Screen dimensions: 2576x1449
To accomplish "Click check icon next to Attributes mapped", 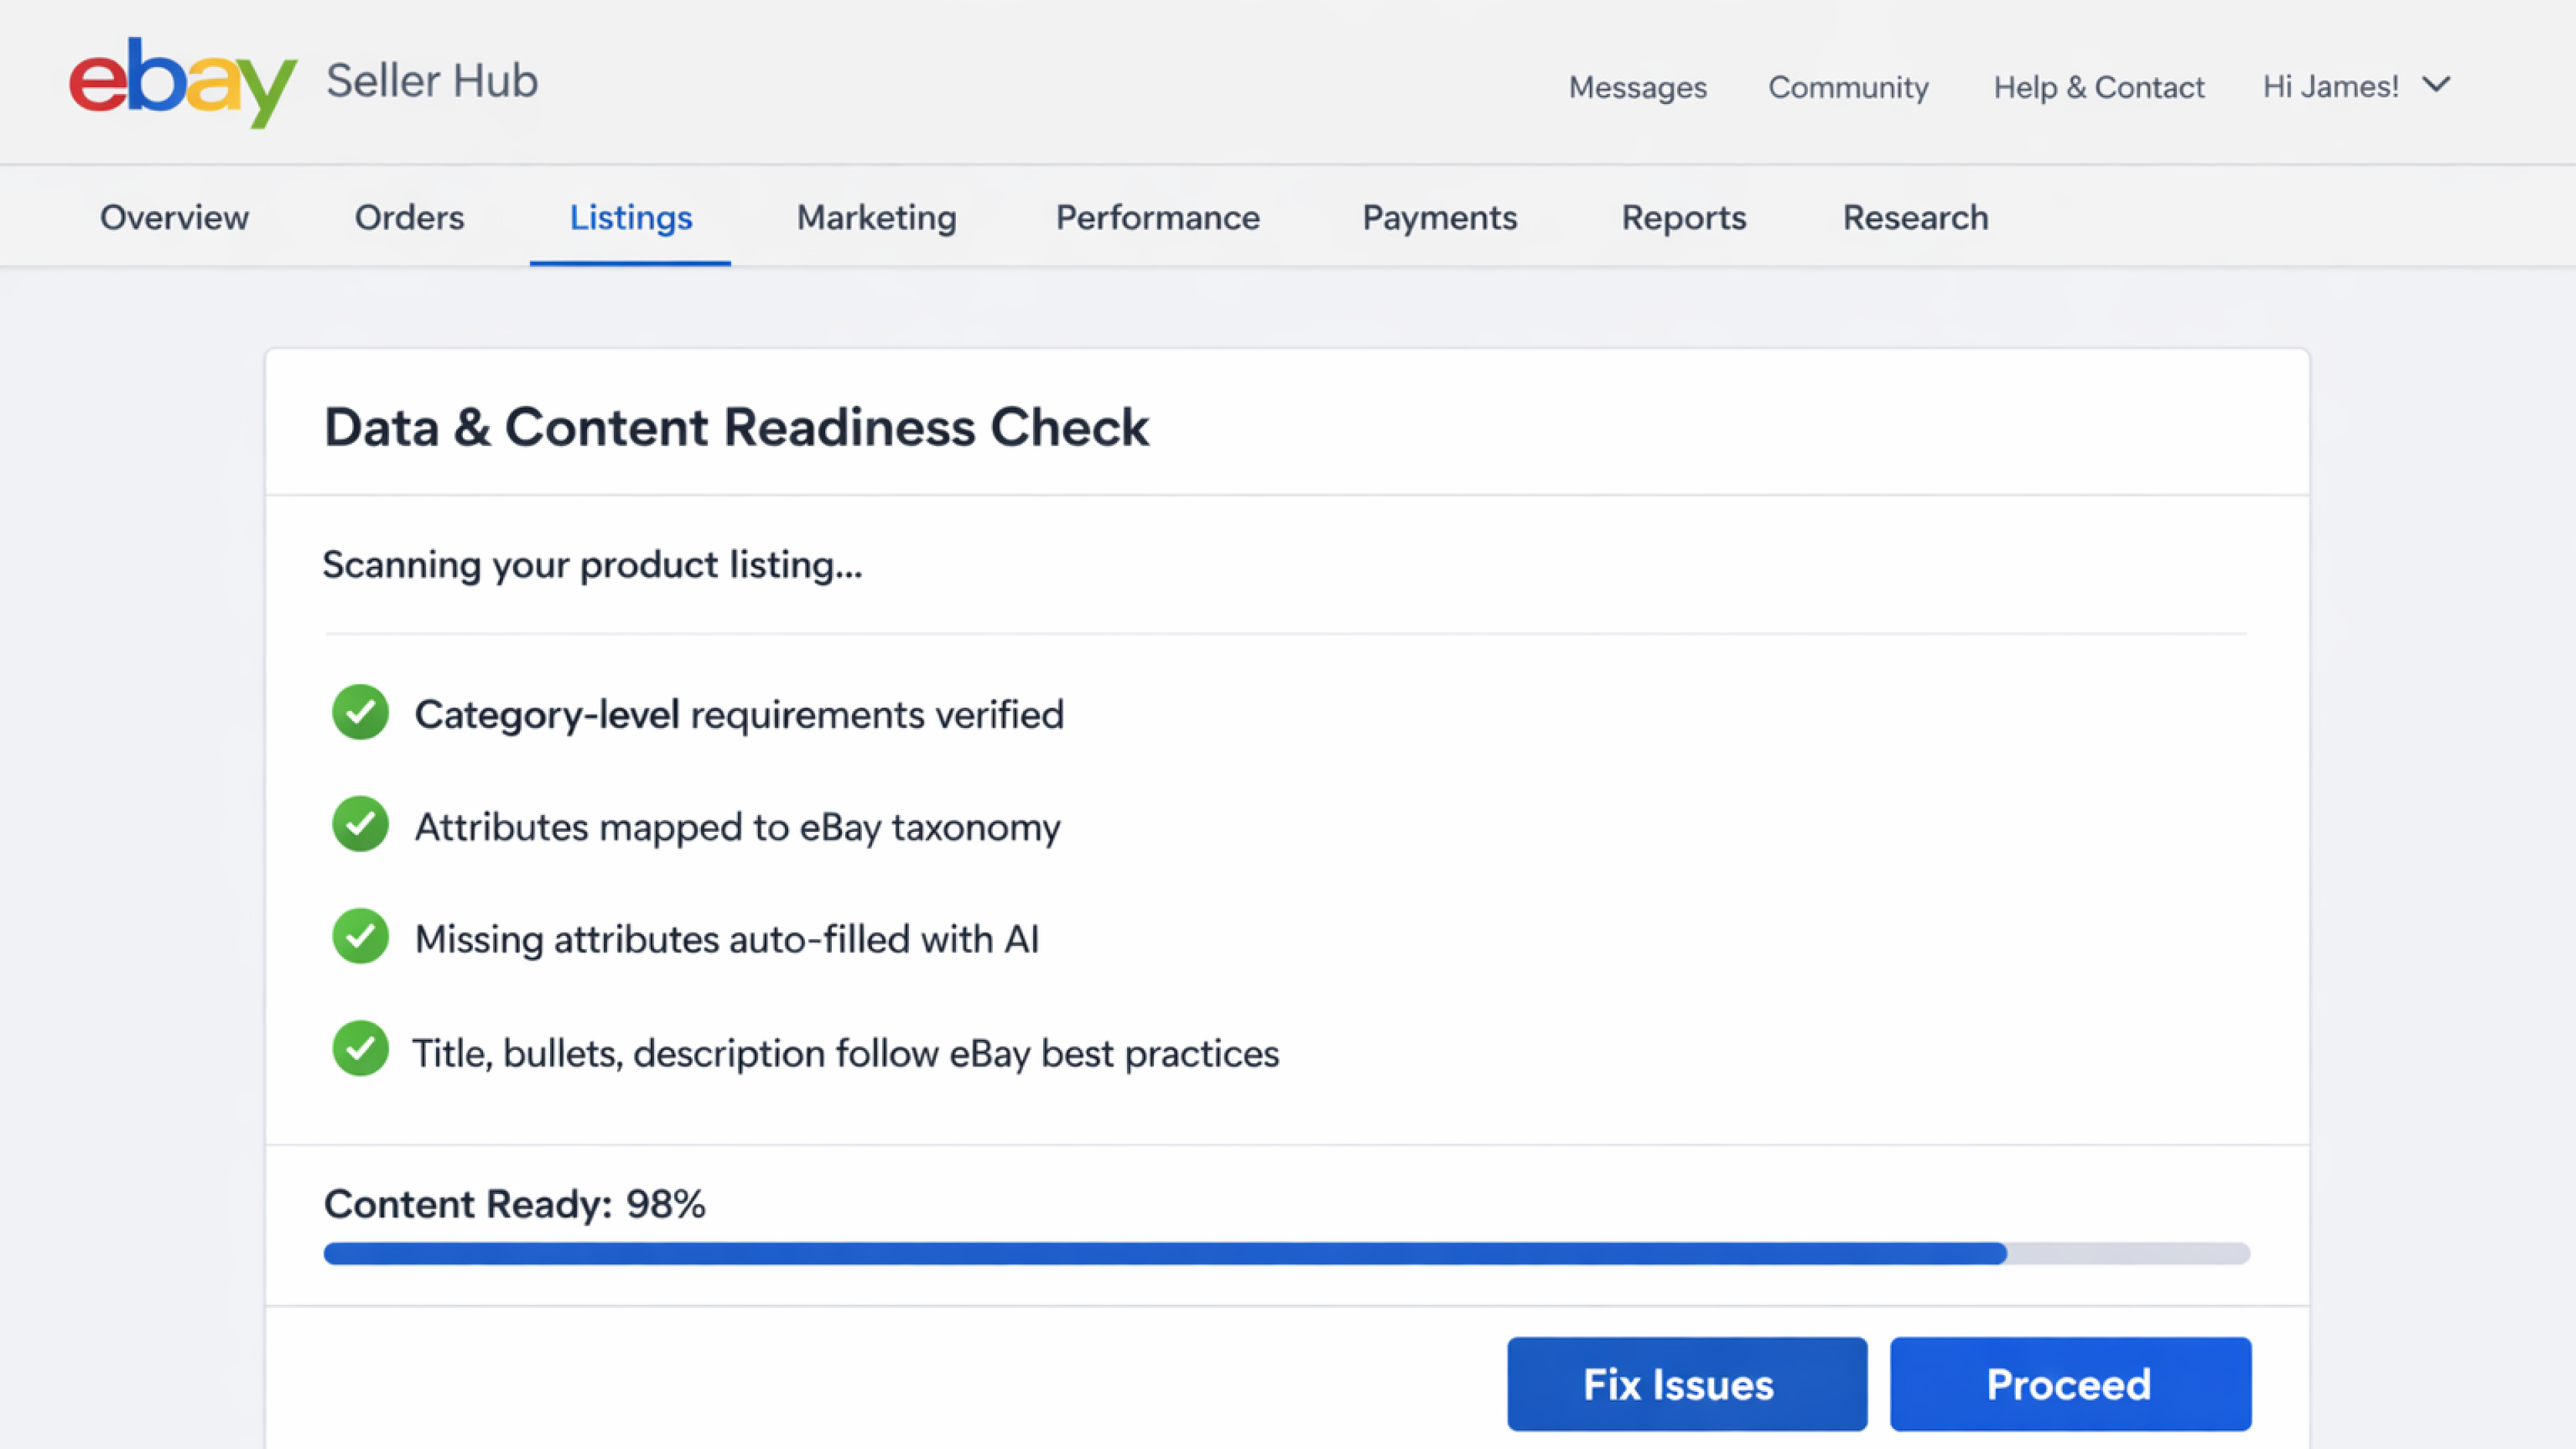I will [360, 825].
